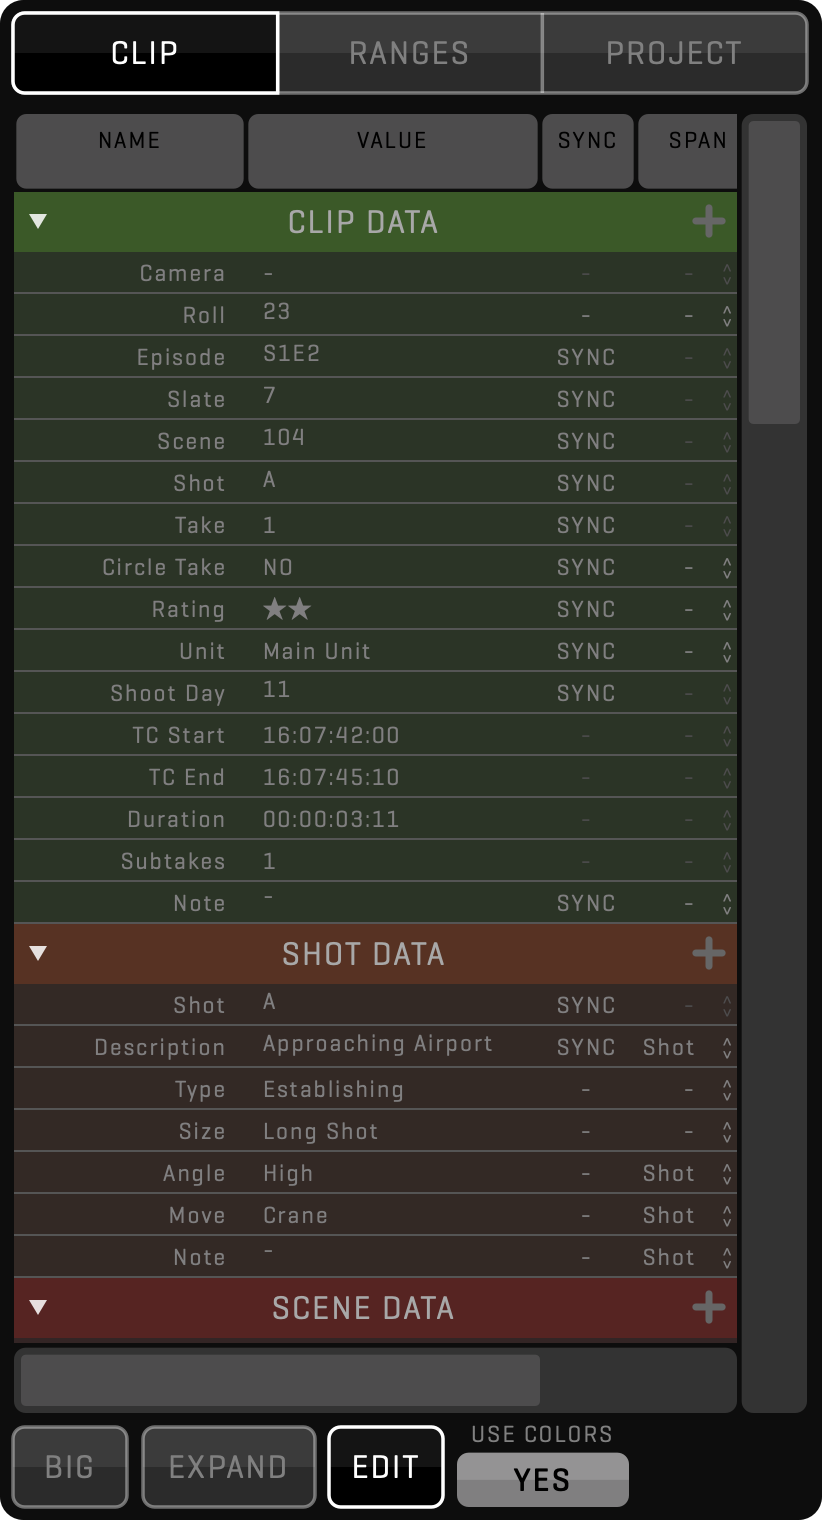
Task: Toggle the USE COLORS YES switch
Action: (x=542, y=1479)
